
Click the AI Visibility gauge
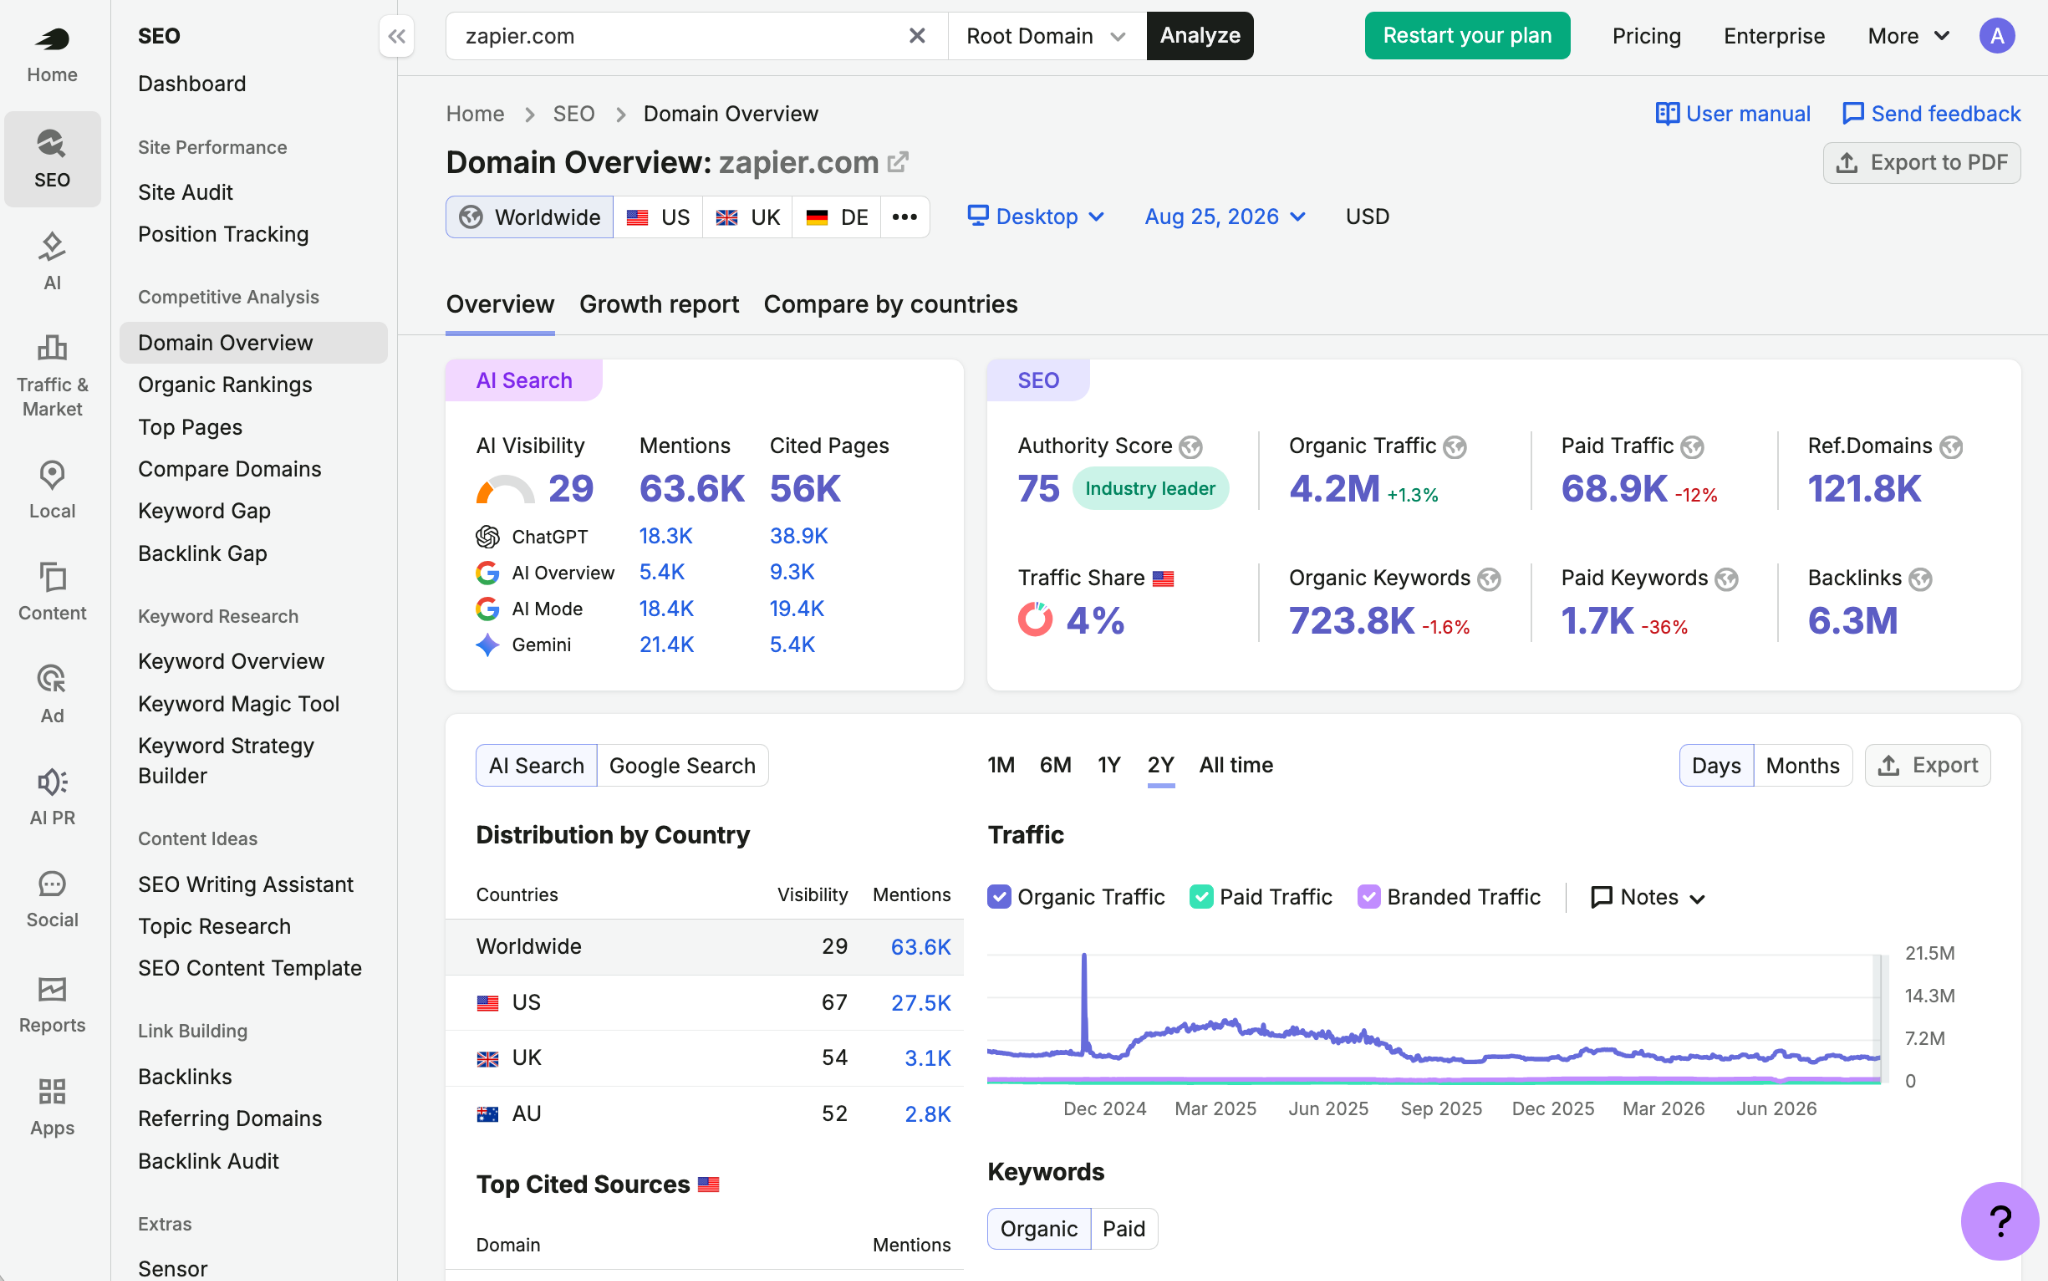click(x=505, y=489)
